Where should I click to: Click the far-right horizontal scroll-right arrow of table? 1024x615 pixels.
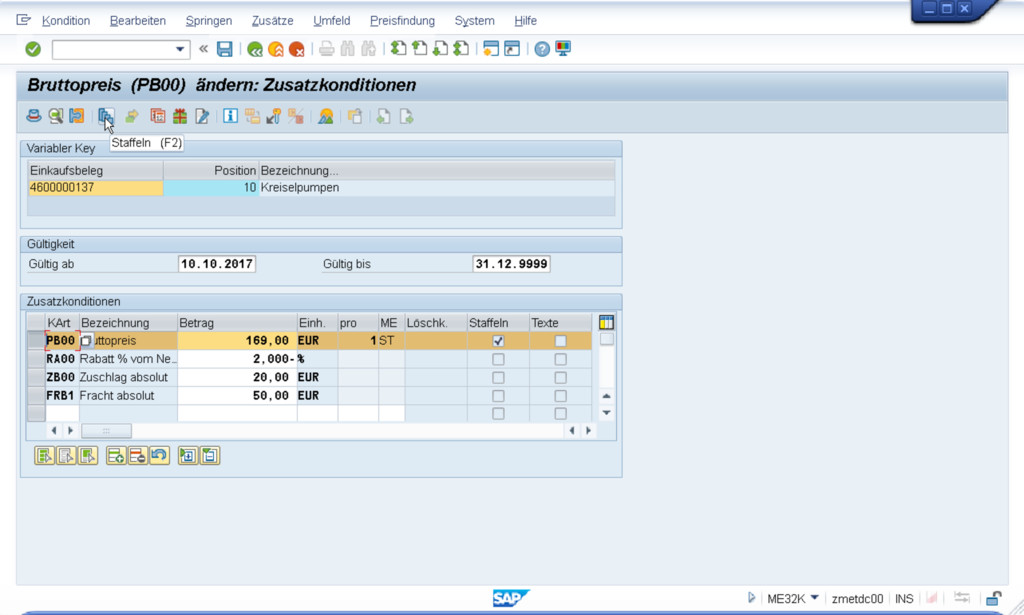point(588,431)
